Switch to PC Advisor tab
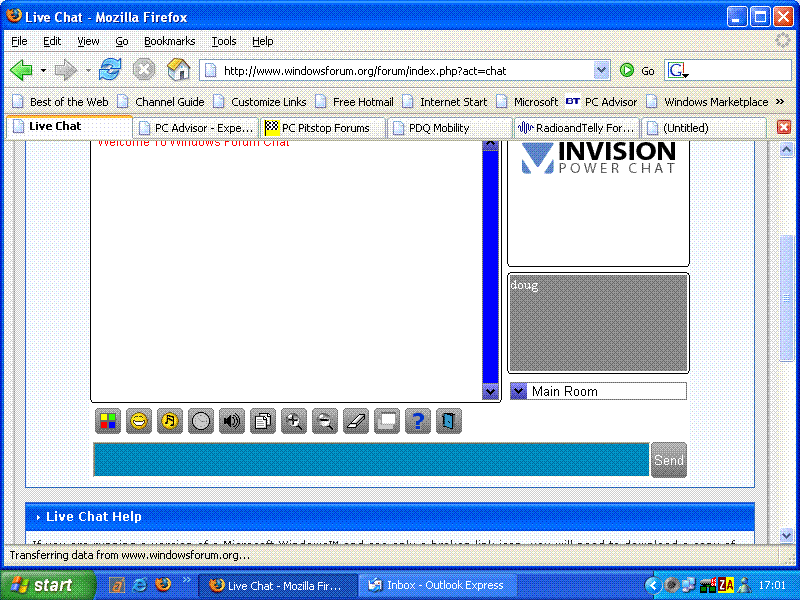Viewport: 800px width, 600px height. click(x=196, y=128)
